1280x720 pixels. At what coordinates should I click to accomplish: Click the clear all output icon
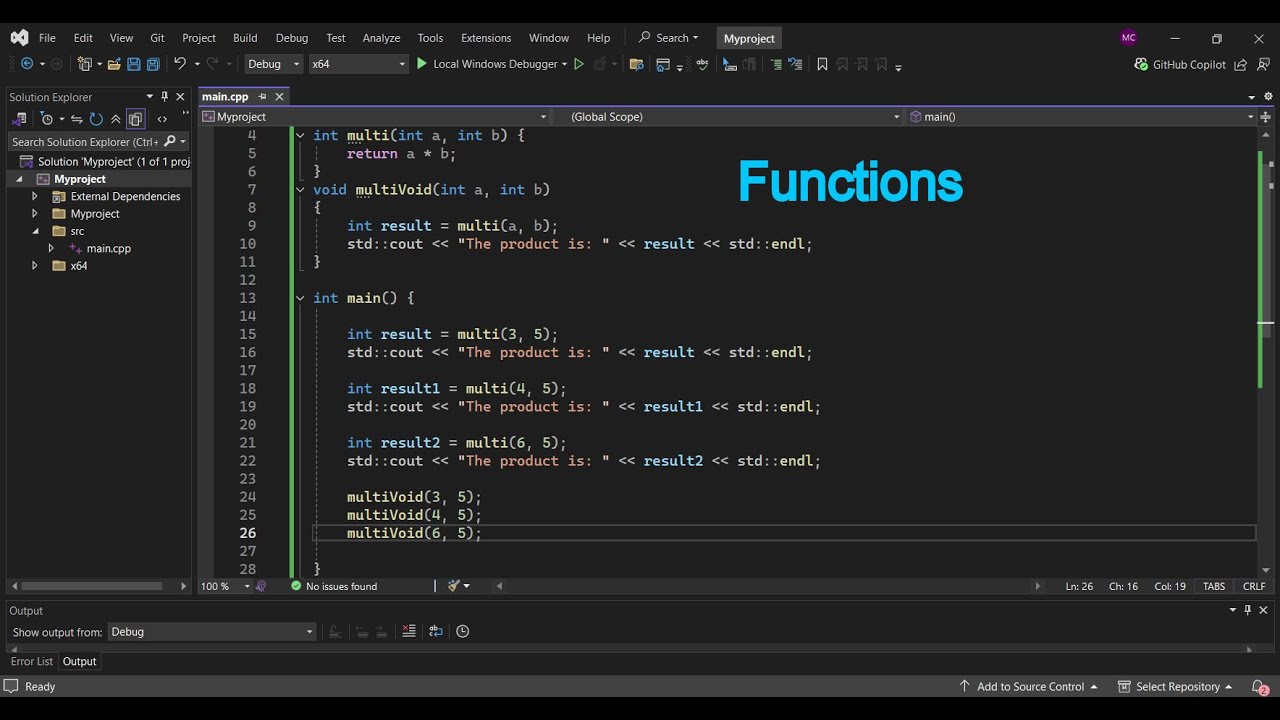tap(408, 631)
